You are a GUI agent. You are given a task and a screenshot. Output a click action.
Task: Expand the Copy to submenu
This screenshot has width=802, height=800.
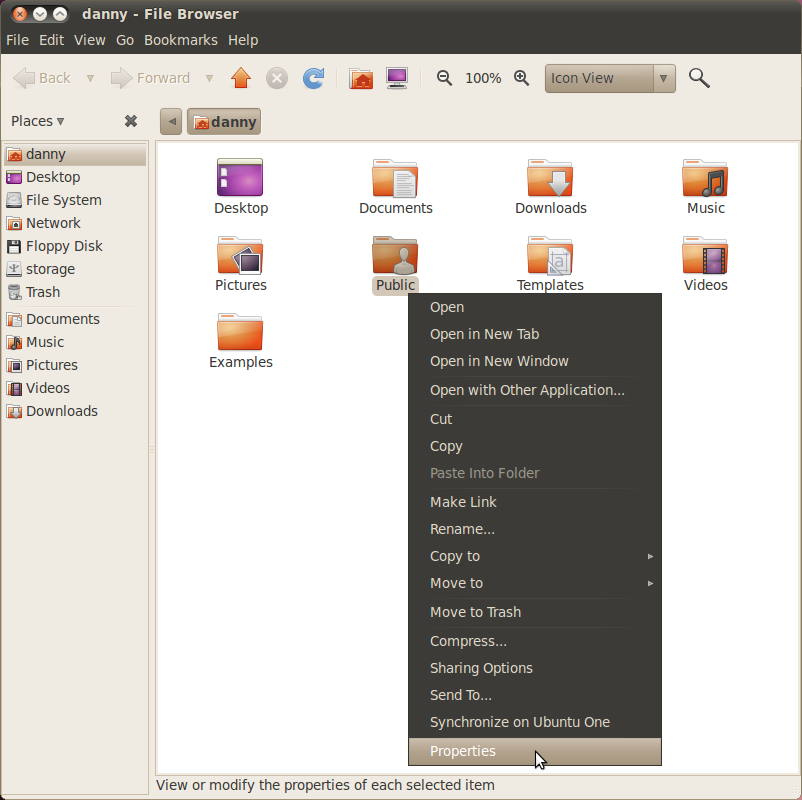point(535,556)
